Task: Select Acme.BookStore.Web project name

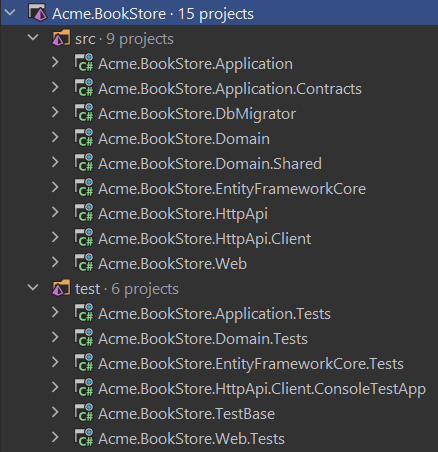Action: tap(172, 264)
